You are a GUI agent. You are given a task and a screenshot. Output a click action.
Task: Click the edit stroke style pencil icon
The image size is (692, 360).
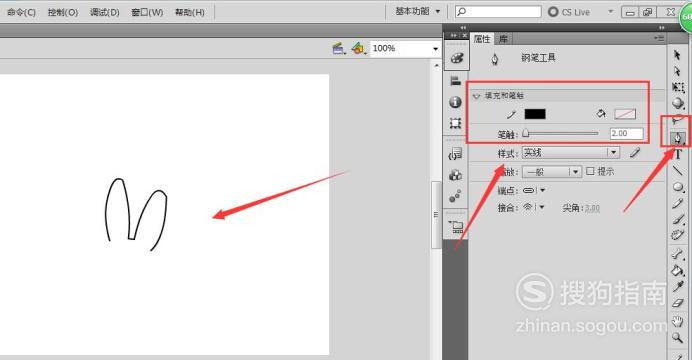635,153
